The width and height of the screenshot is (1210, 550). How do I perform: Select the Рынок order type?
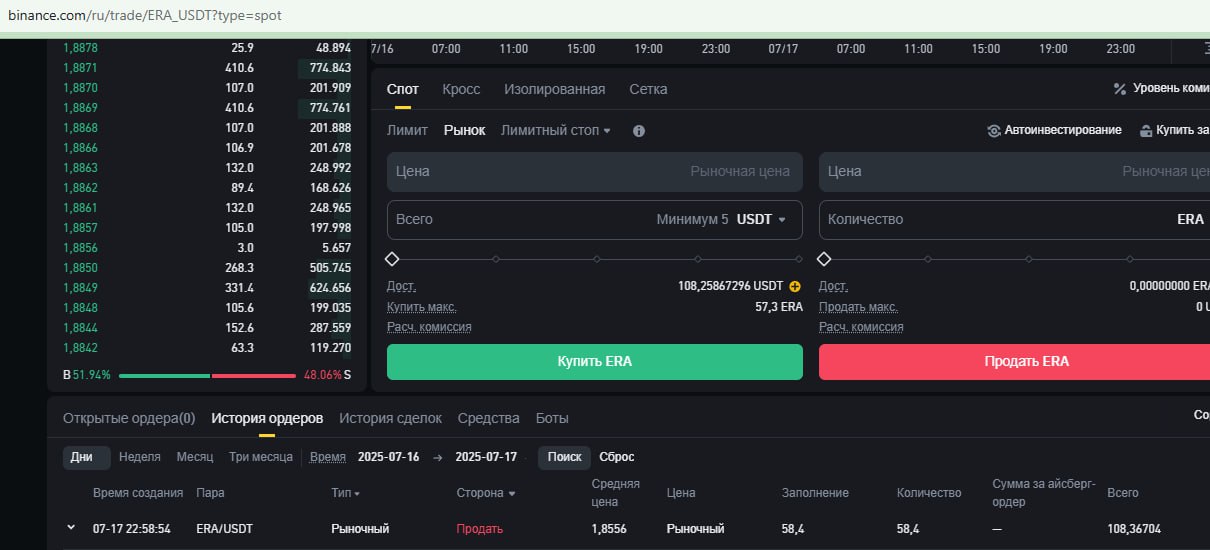[464, 131]
